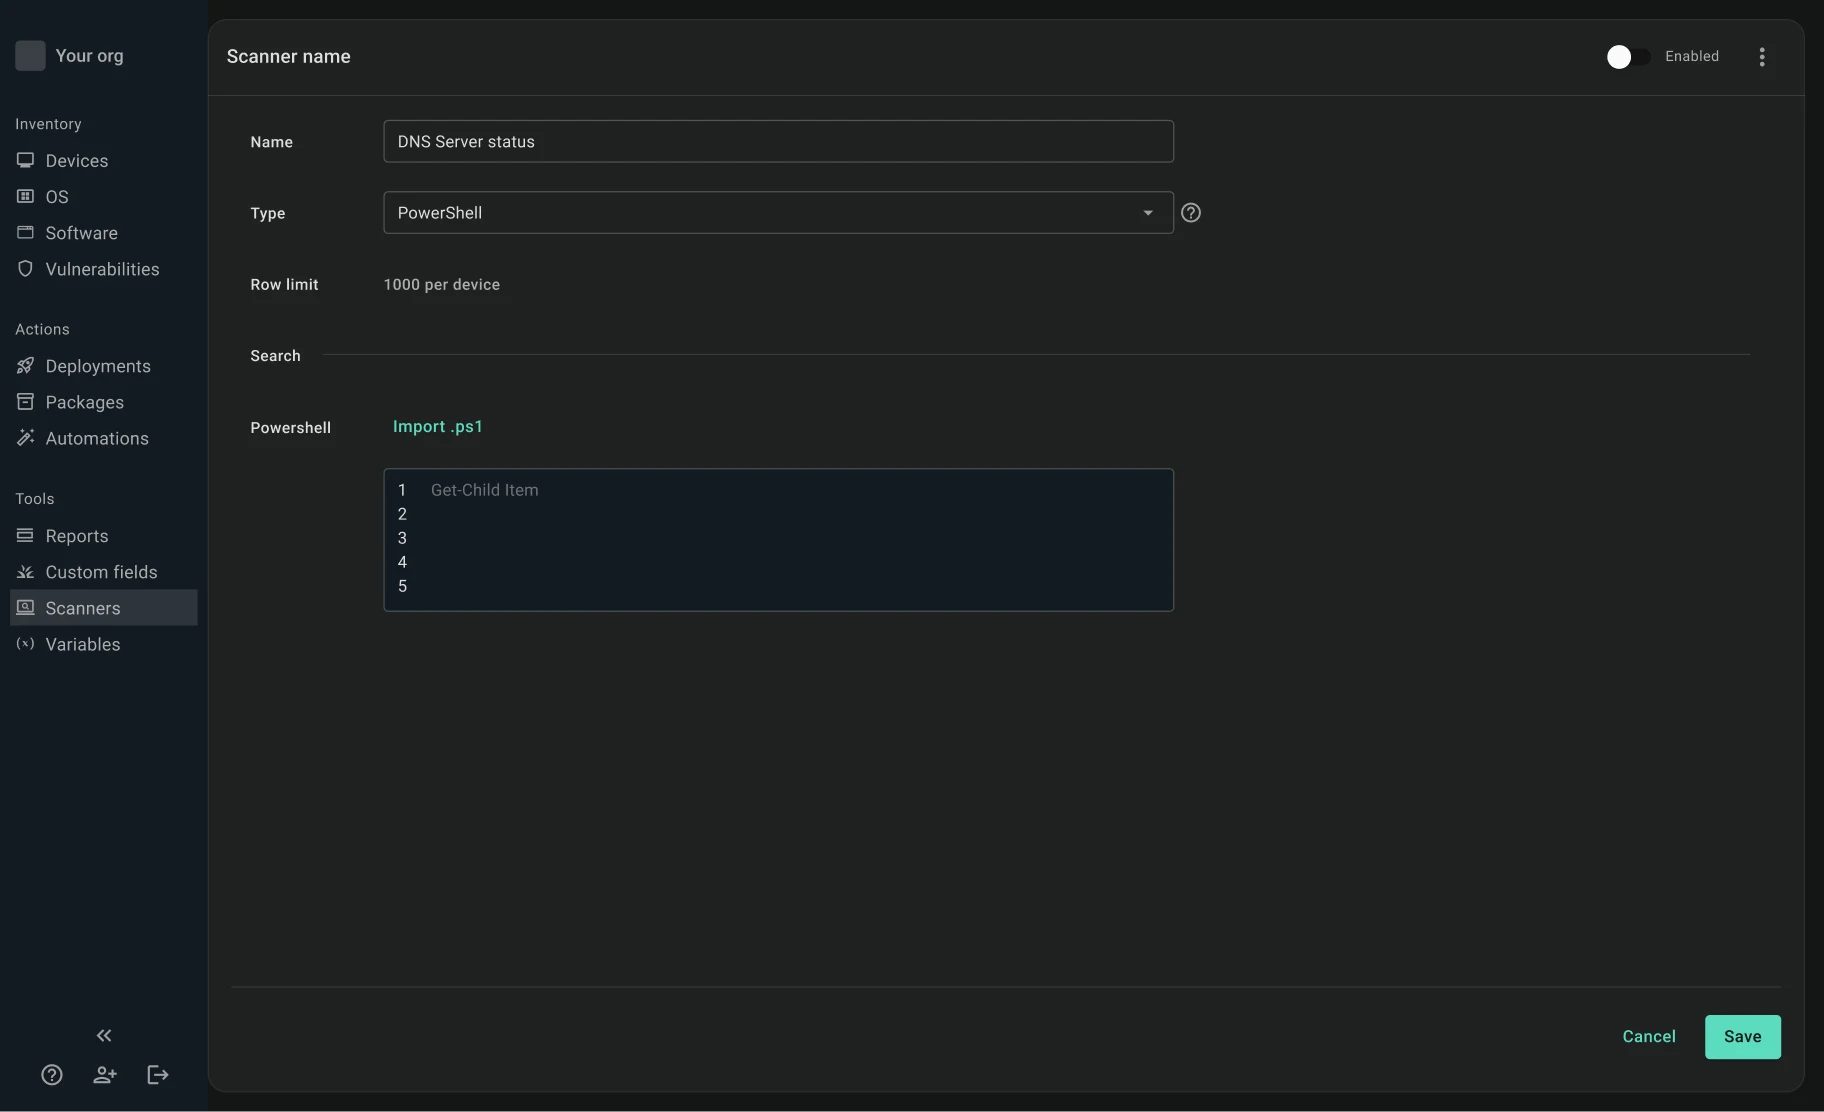Go to Custom fields under Tools
Image resolution: width=1824 pixels, height=1112 pixels.
(x=101, y=571)
